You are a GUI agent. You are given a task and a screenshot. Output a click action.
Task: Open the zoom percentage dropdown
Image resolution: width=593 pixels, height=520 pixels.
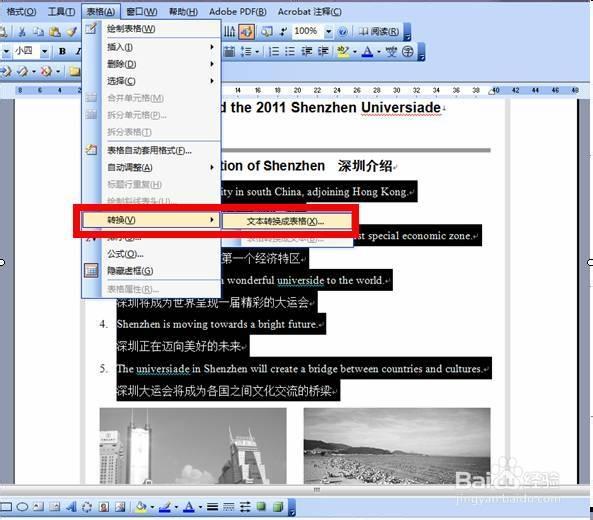click(x=328, y=32)
